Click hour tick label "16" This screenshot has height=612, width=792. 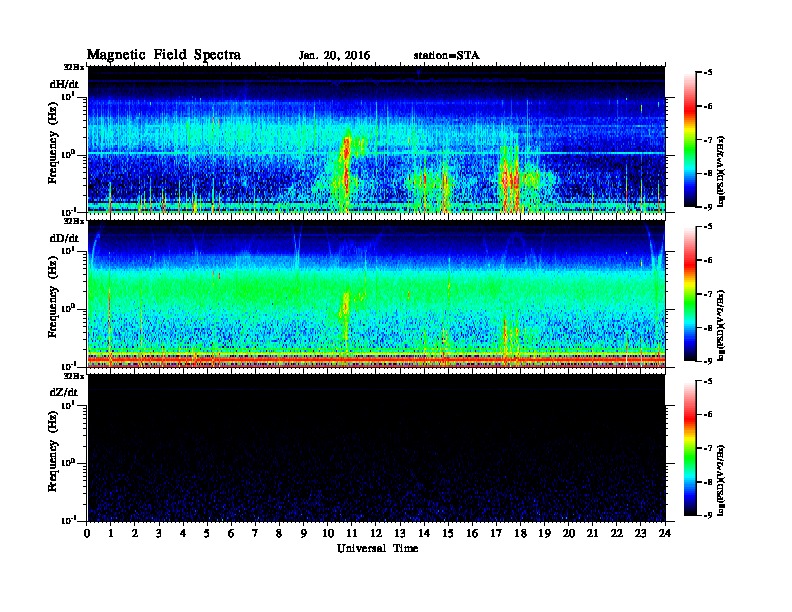(472, 533)
